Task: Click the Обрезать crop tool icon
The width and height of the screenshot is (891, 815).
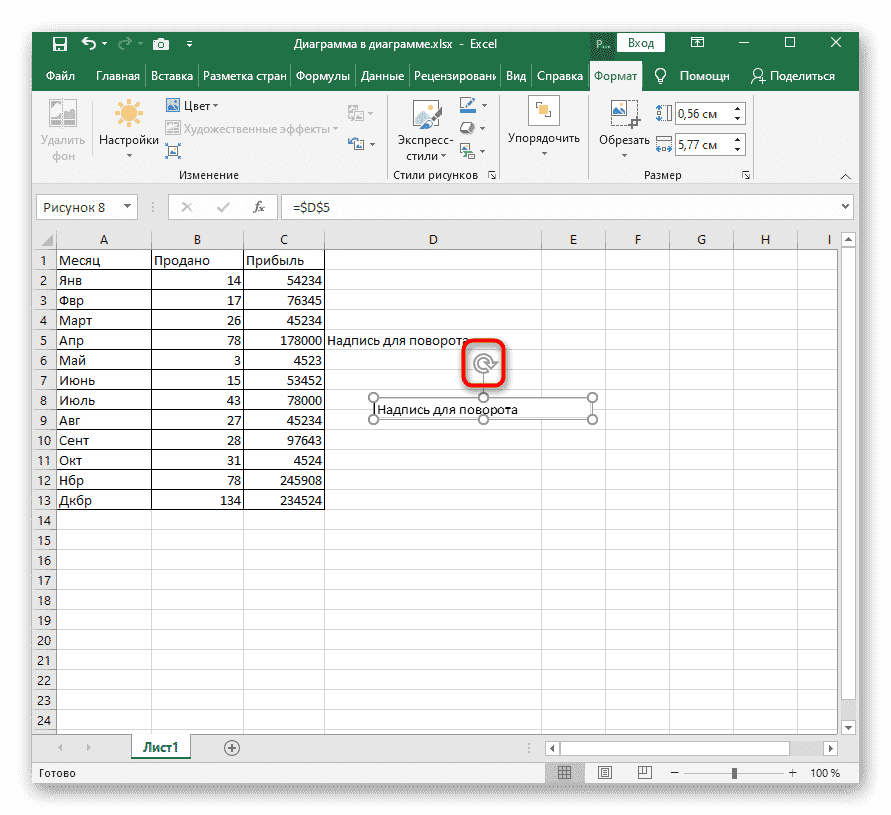Action: (624, 126)
